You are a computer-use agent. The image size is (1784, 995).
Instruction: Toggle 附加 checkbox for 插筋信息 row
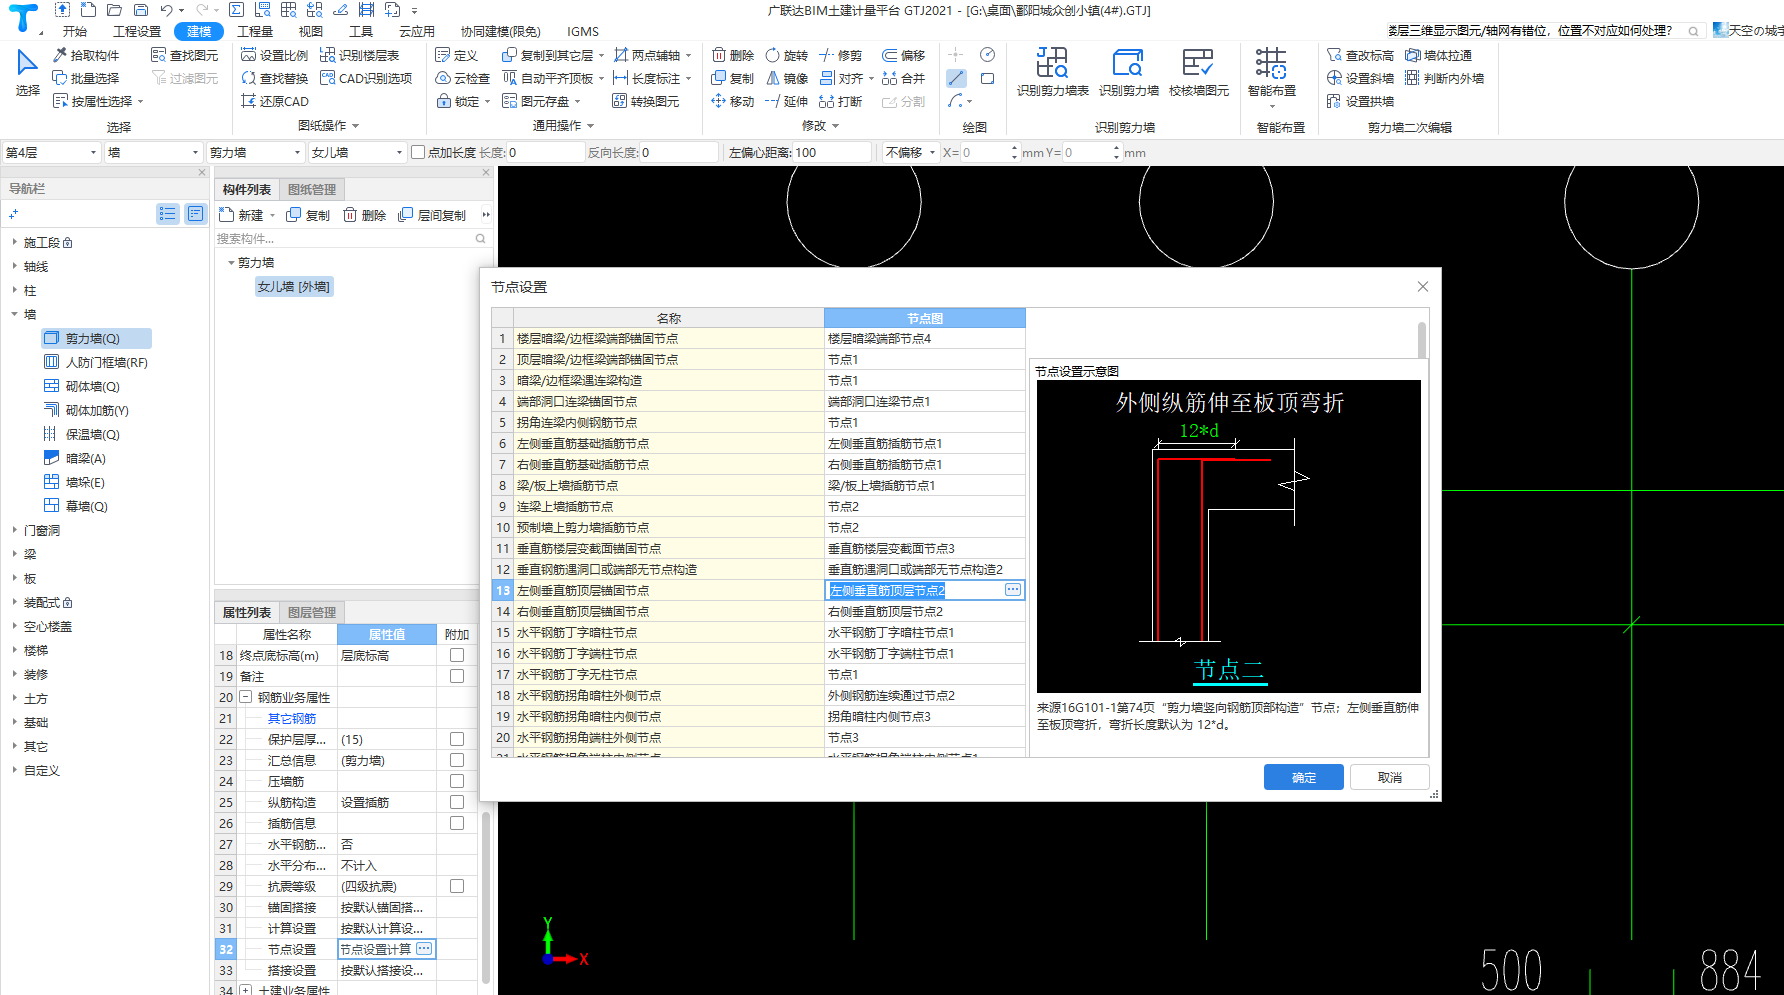tap(457, 823)
